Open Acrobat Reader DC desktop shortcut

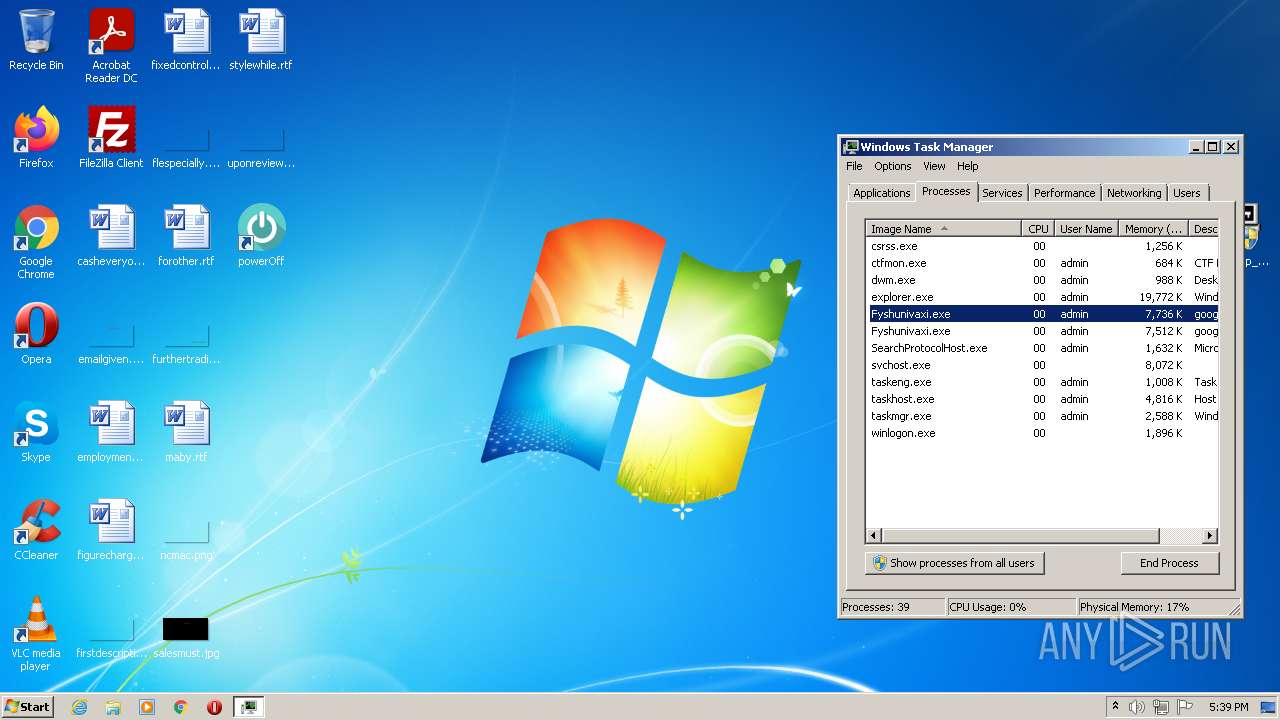click(x=111, y=46)
